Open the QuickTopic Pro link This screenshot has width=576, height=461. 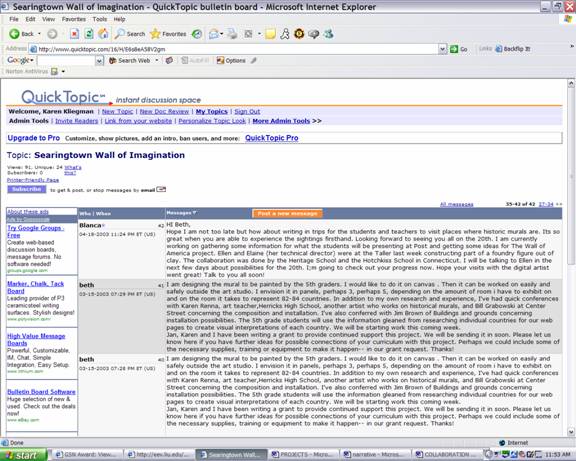(x=271, y=138)
